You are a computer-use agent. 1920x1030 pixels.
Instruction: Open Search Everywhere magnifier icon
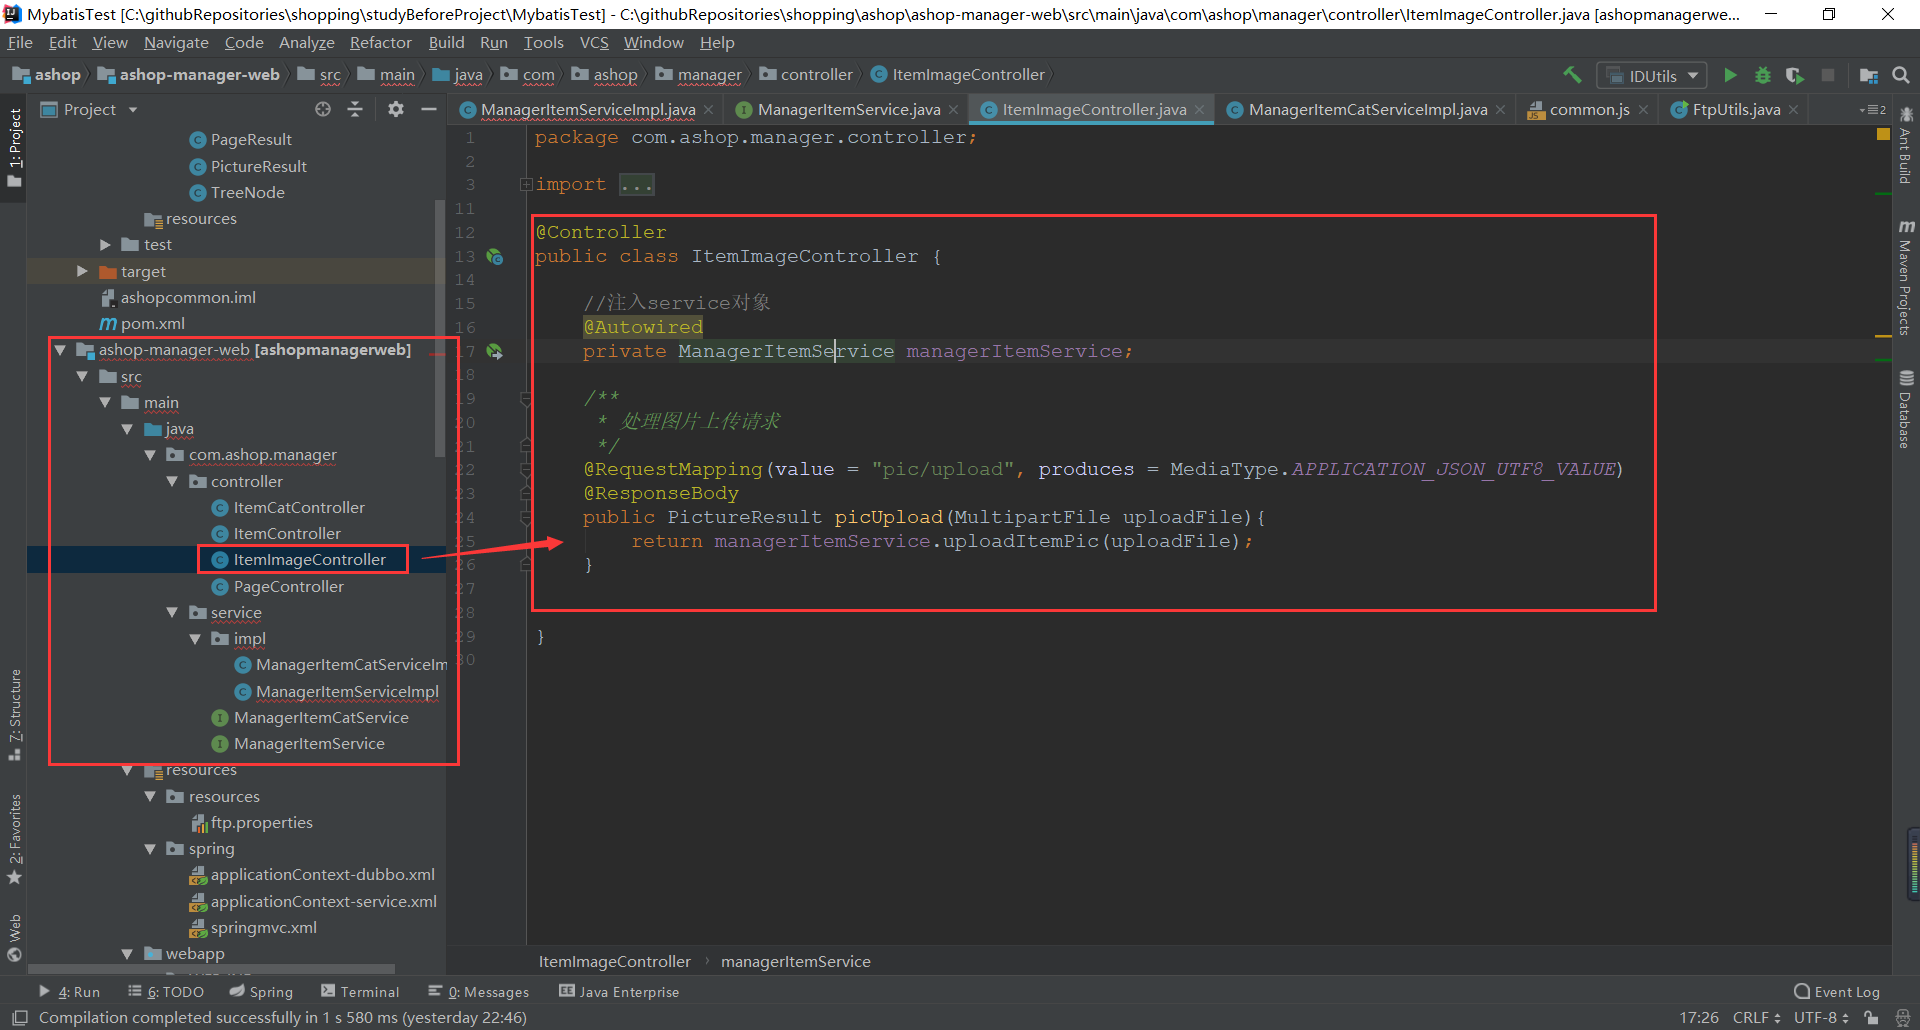click(1901, 75)
